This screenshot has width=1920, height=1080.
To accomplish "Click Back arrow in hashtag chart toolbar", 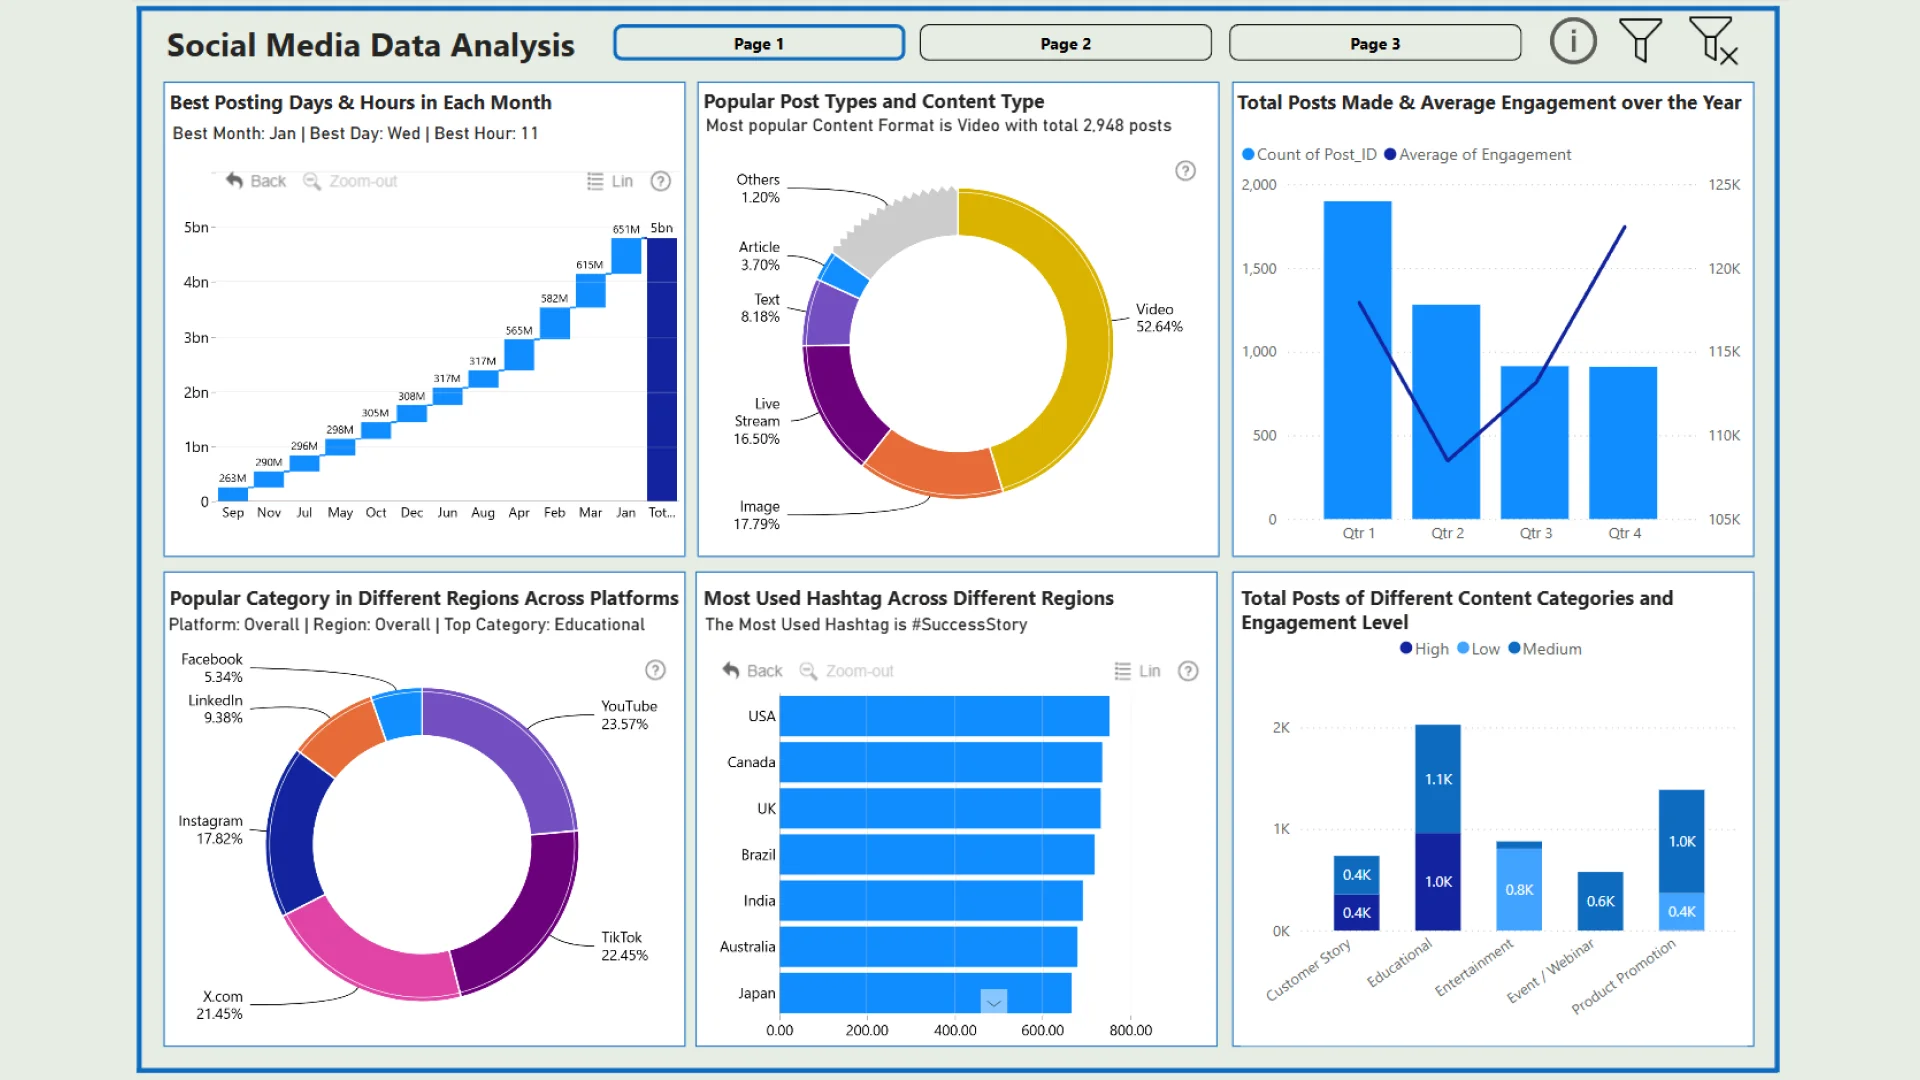I will pos(753,671).
